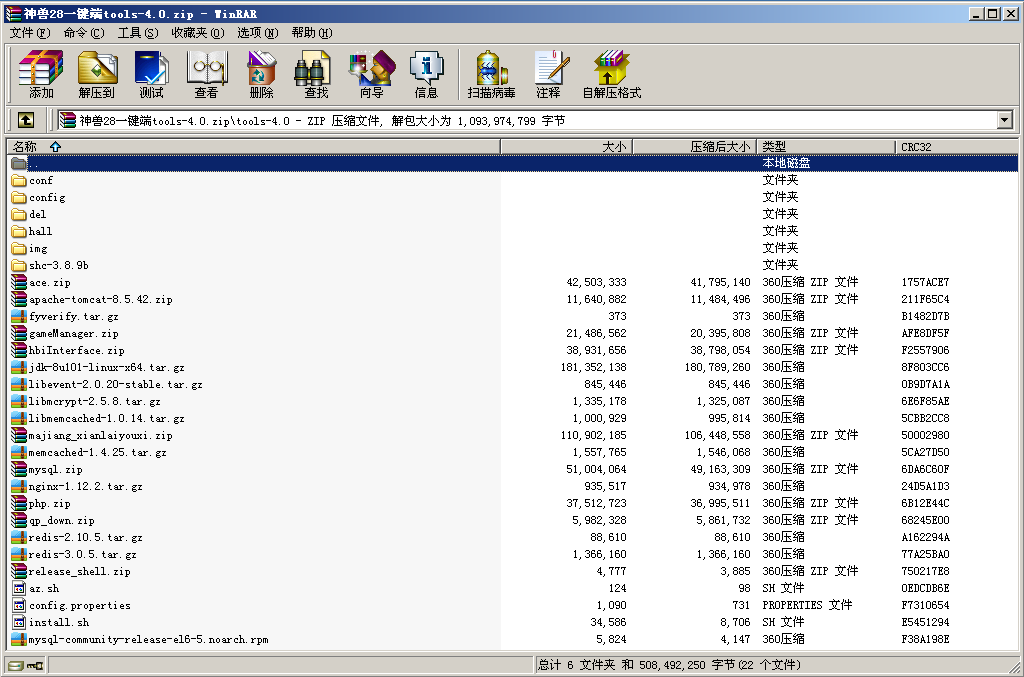
Task: Show archive 信息 (Info) icon
Action: click(426, 74)
